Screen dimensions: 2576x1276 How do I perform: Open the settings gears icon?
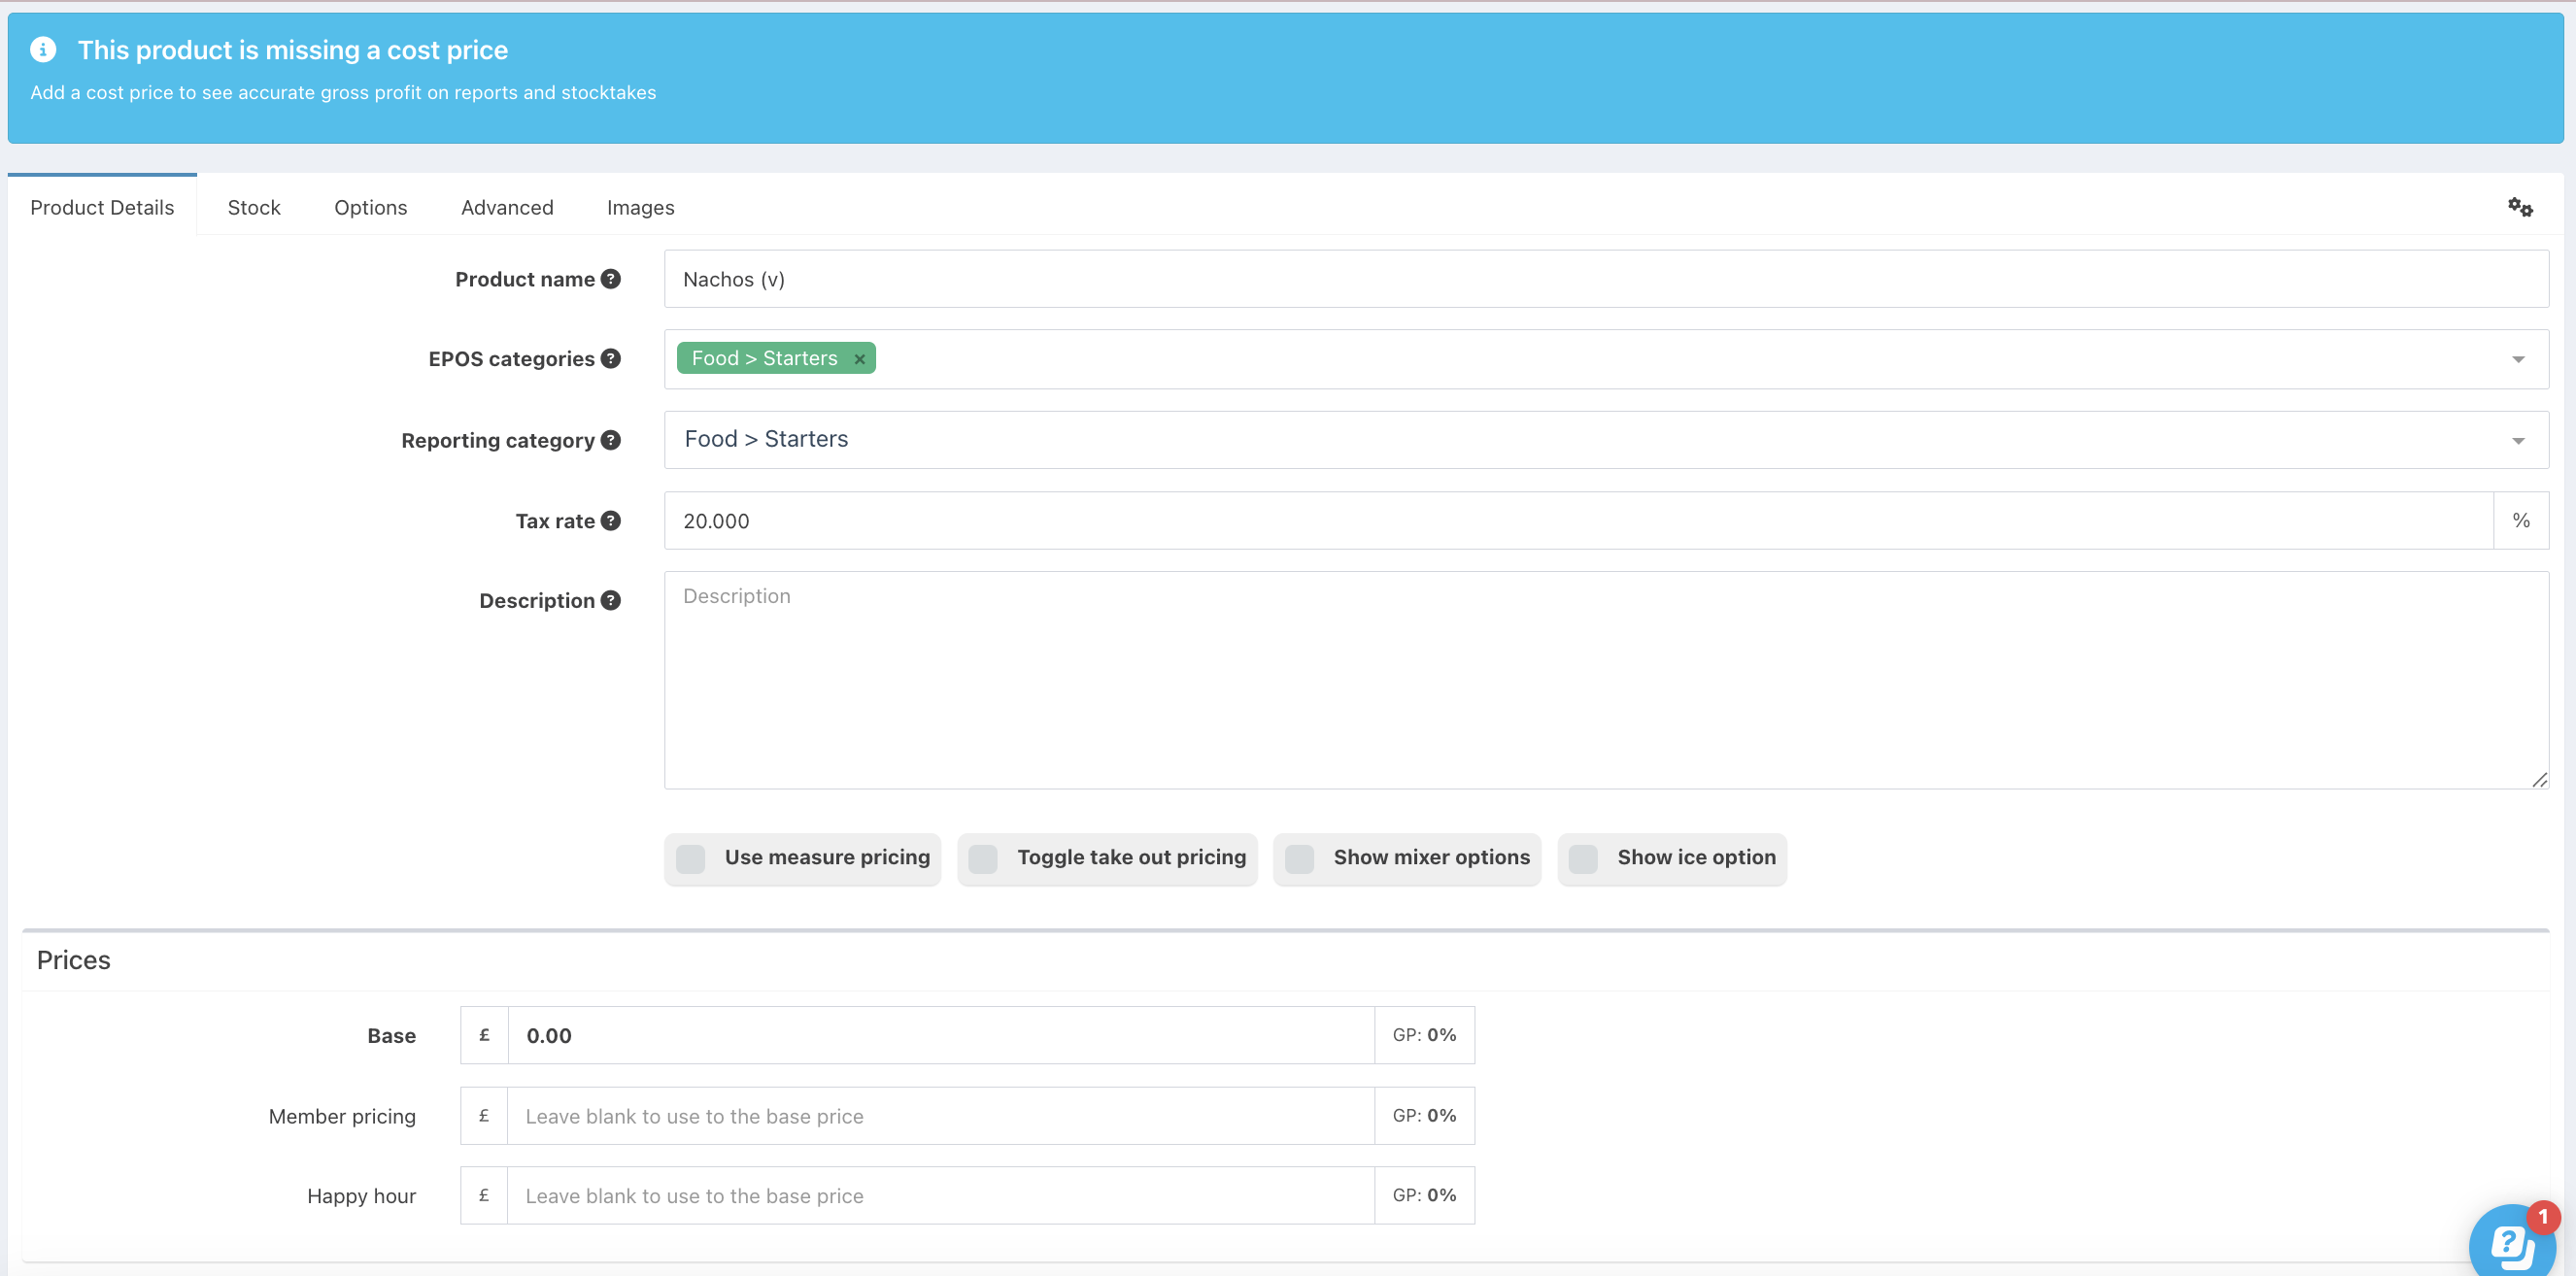[2520, 207]
